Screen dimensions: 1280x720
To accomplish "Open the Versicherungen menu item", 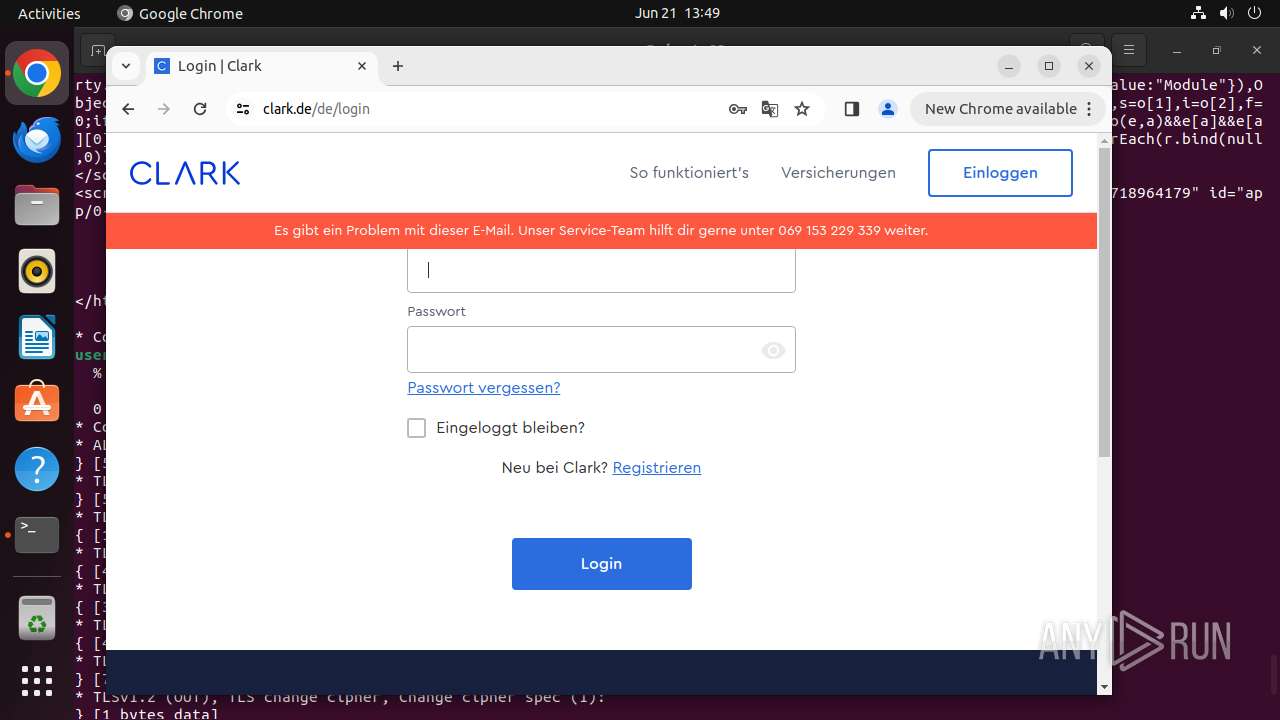I will (838, 173).
